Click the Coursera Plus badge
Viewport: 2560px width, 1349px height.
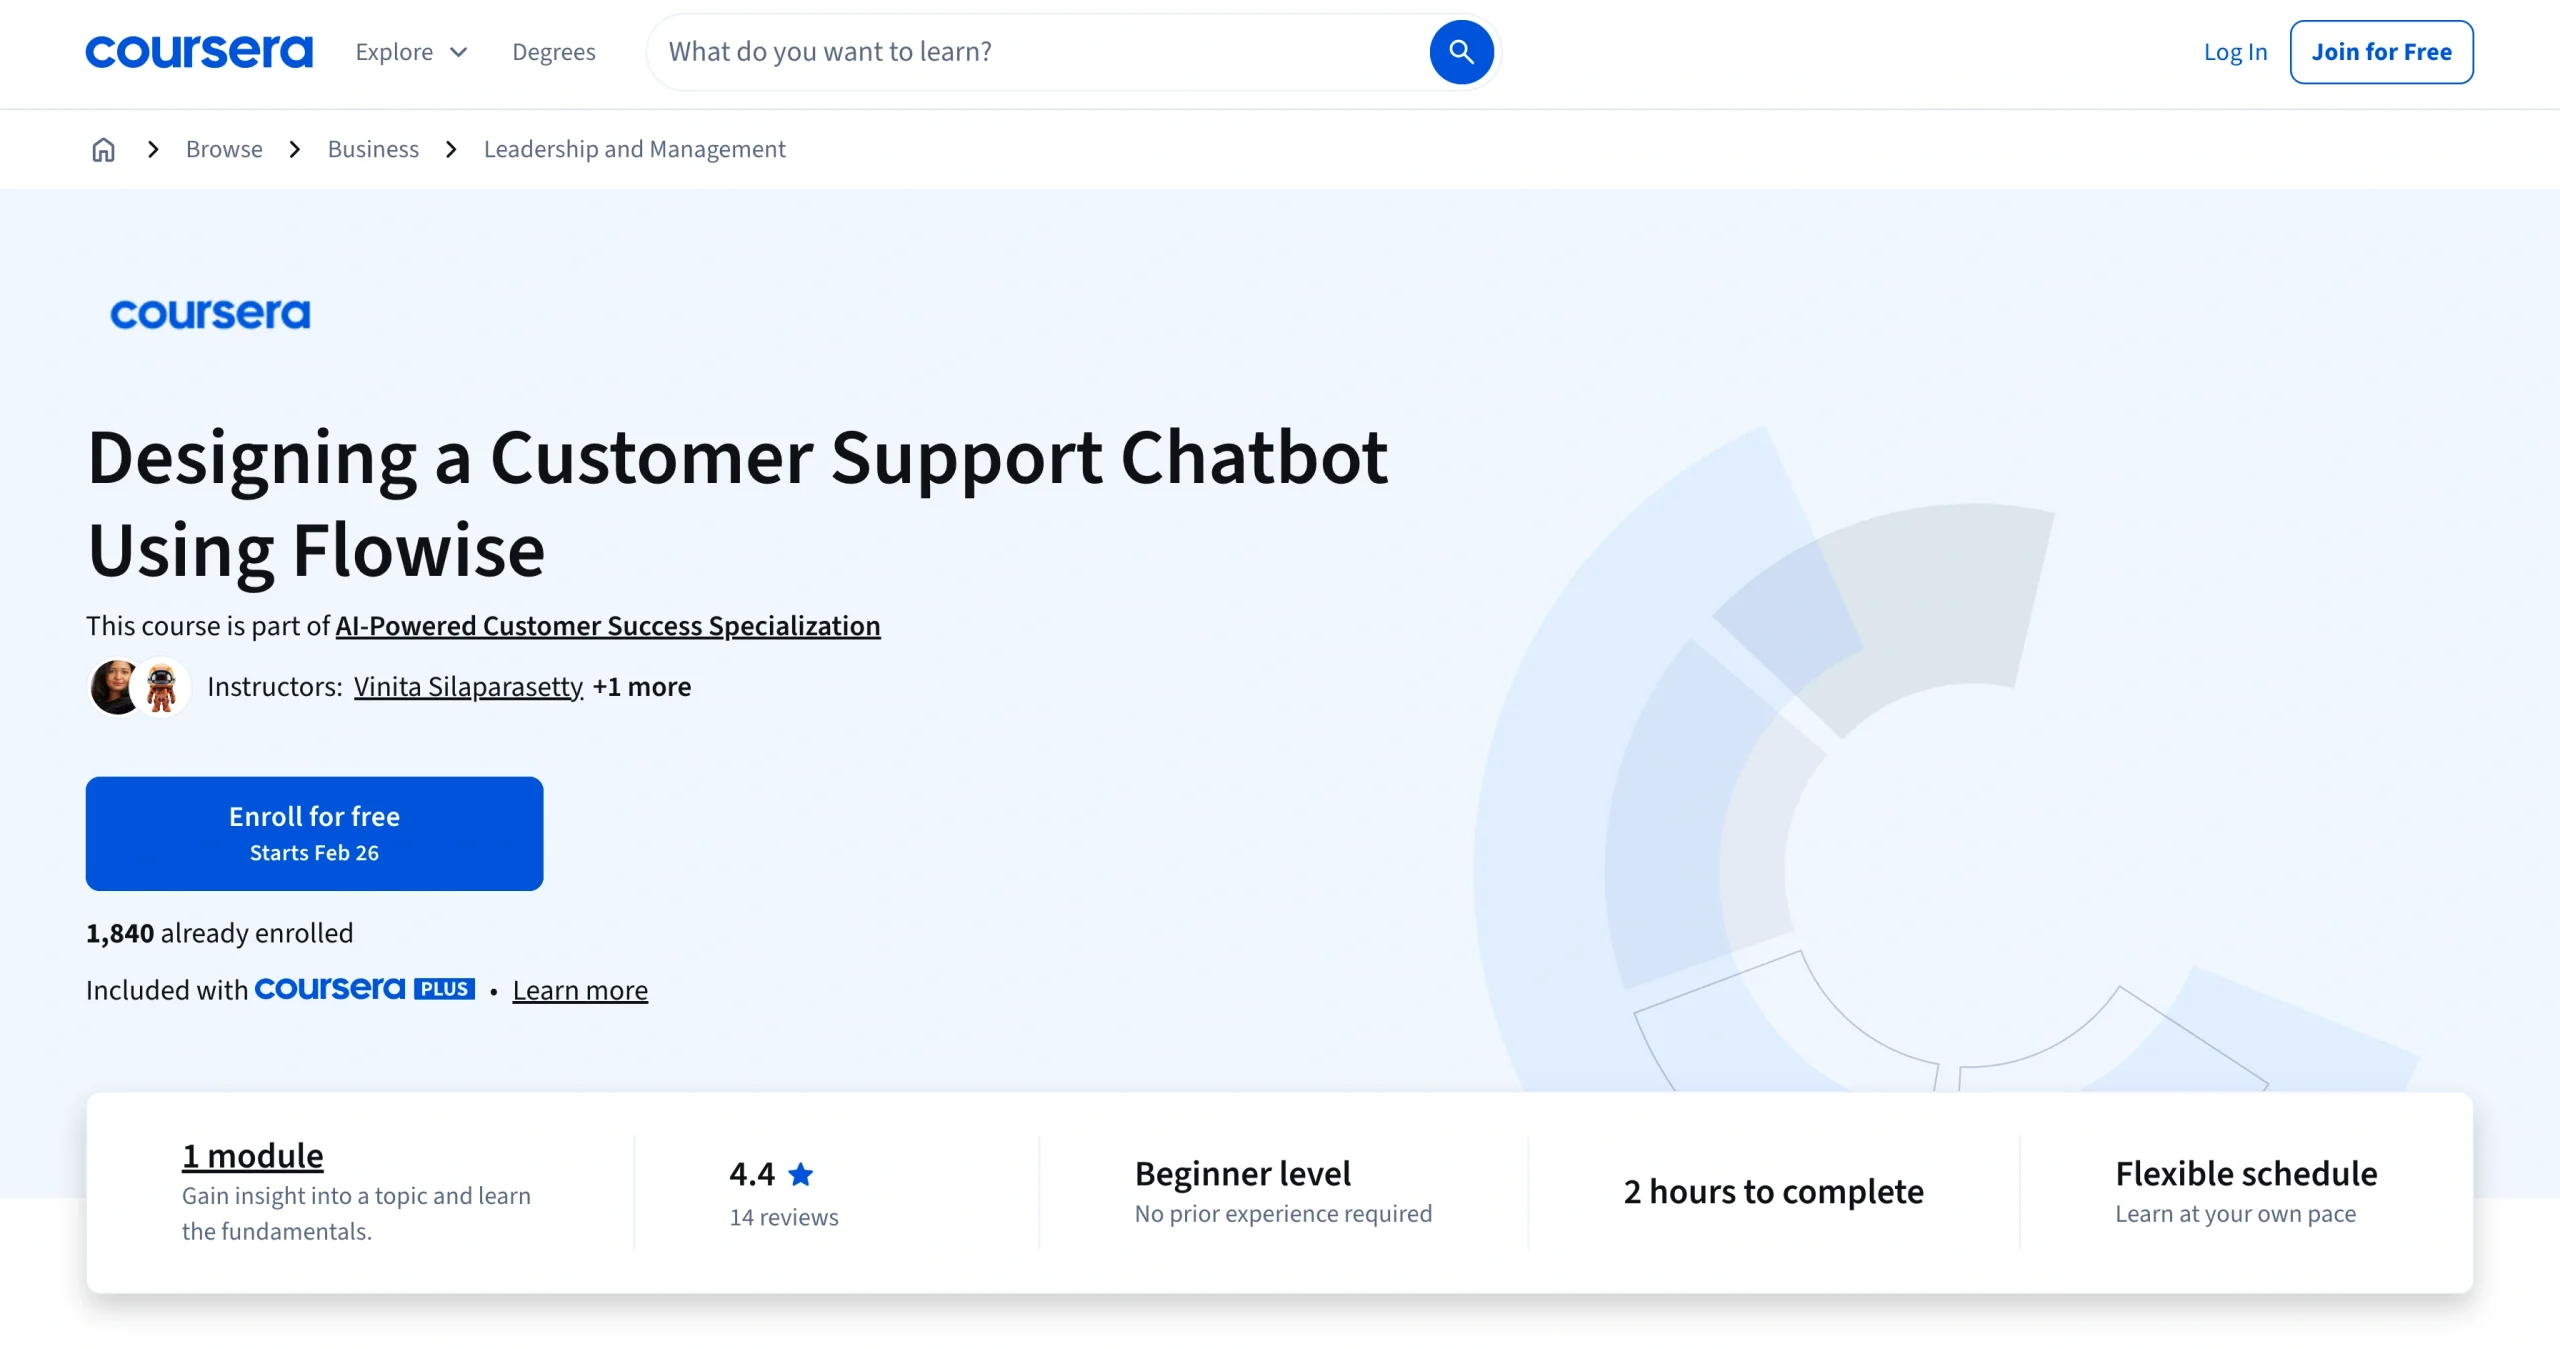(365, 989)
